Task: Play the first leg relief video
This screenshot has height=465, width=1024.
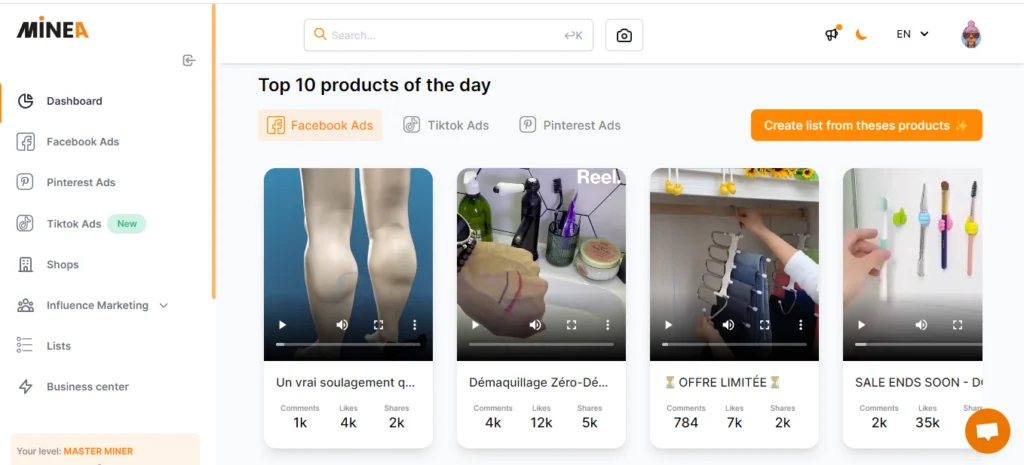Action: click(x=282, y=325)
